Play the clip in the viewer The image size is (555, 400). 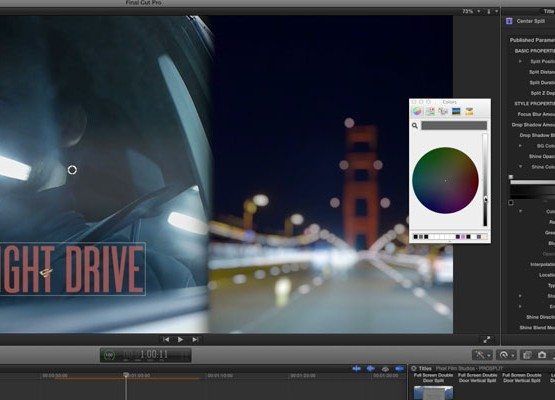(180, 339)
